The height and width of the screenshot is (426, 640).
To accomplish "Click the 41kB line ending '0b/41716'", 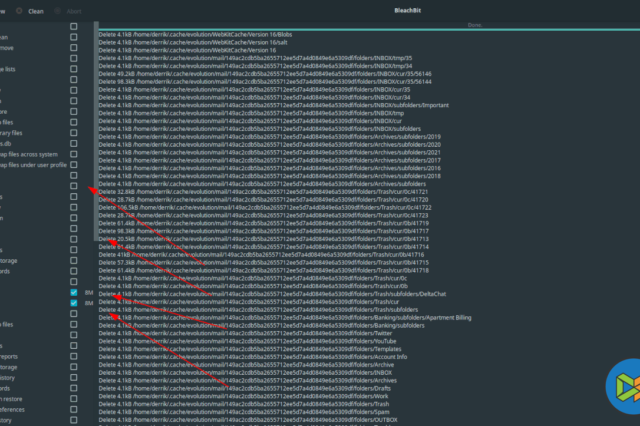I will tap(261, 255).
